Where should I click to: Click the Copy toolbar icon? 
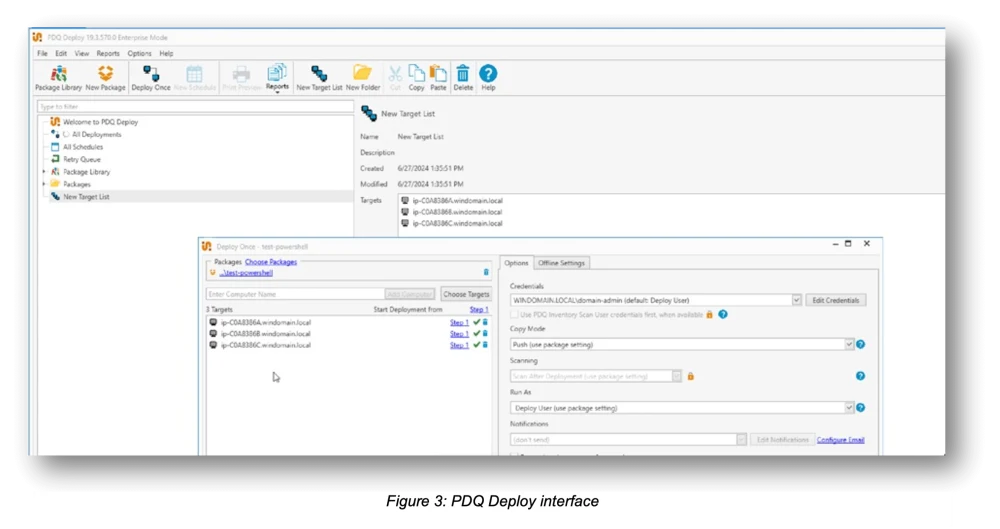click(x=416, y=78)
